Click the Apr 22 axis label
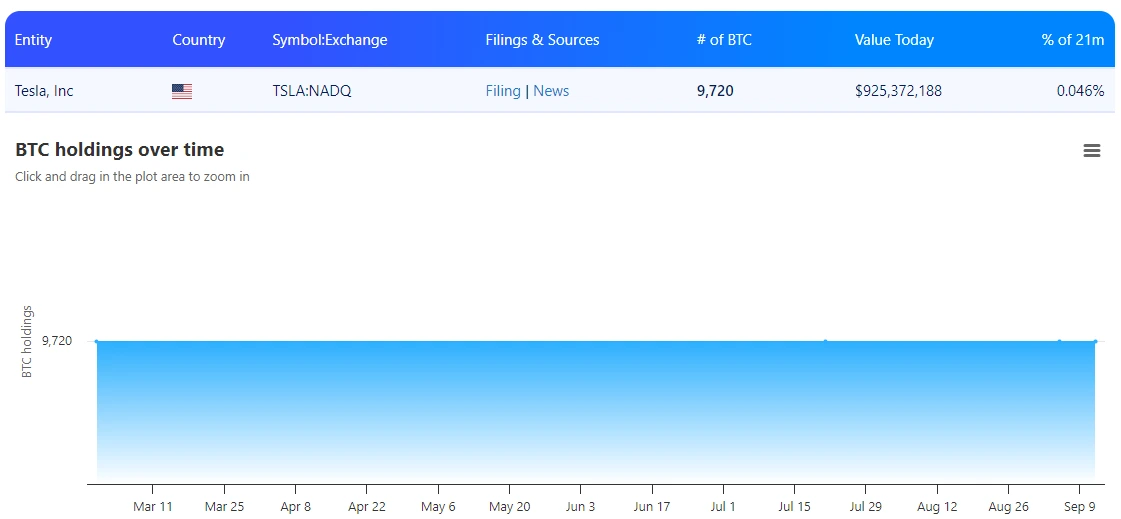 click(x=367, y=507)
